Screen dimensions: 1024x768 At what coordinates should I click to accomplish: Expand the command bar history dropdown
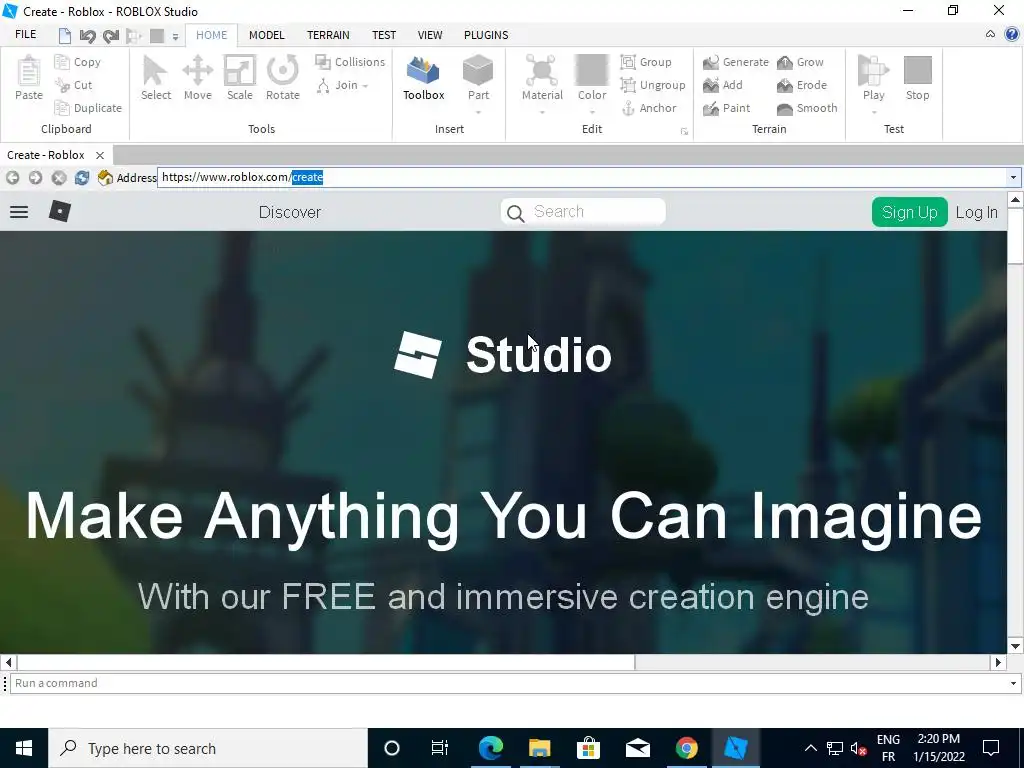click(x=1013, y=683)
